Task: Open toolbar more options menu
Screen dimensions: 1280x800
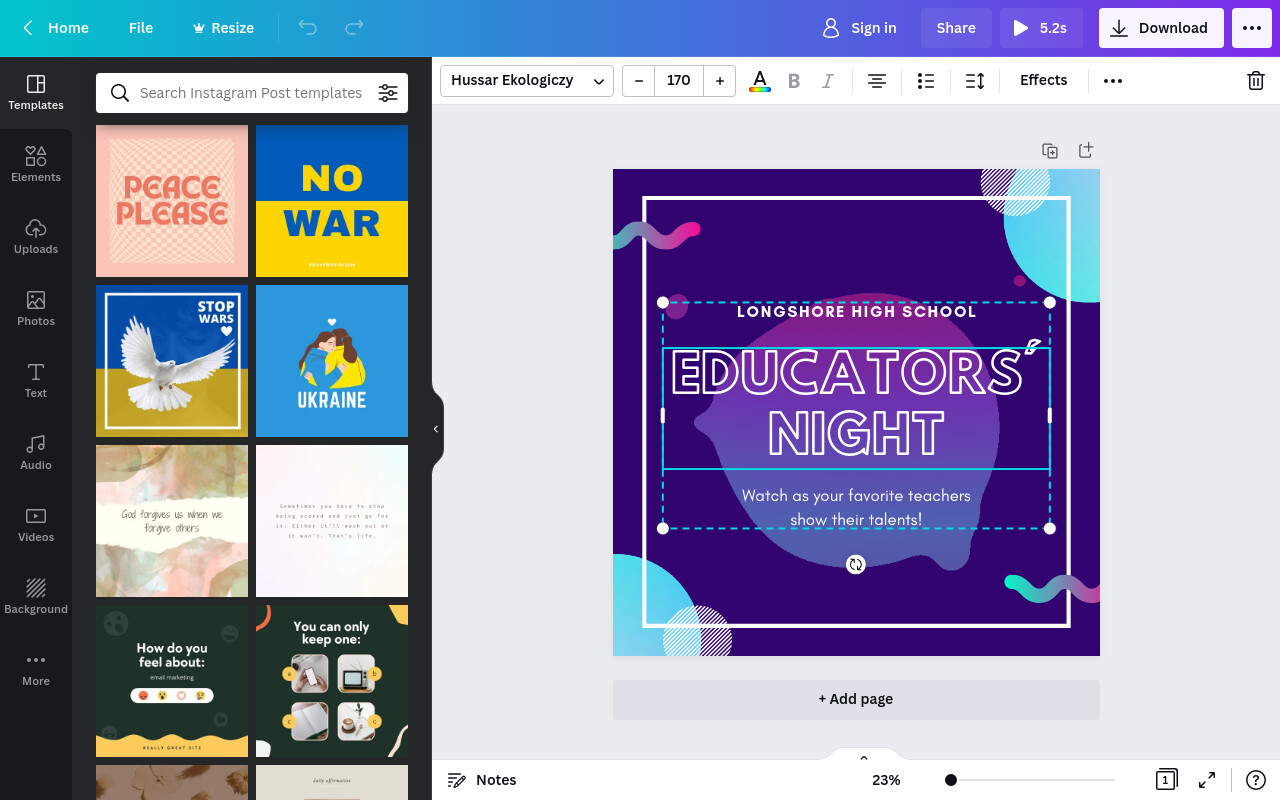Action: point(1113,80)
